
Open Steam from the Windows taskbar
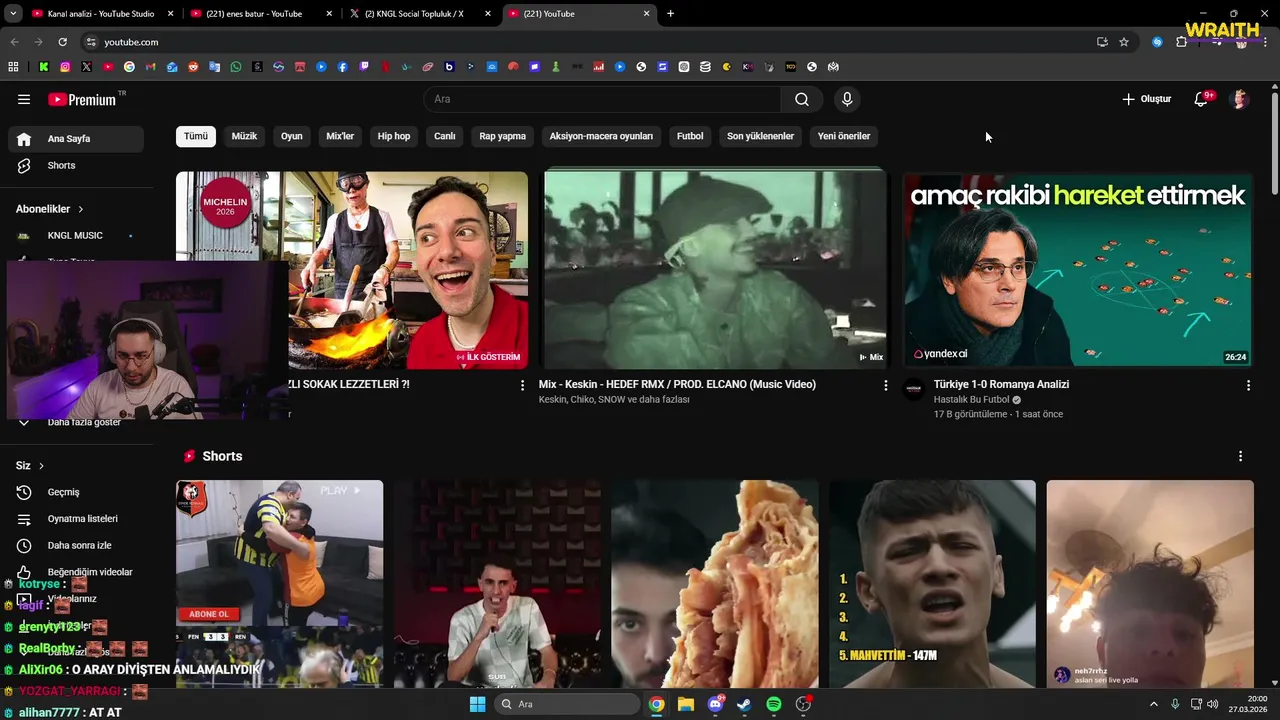744,704
